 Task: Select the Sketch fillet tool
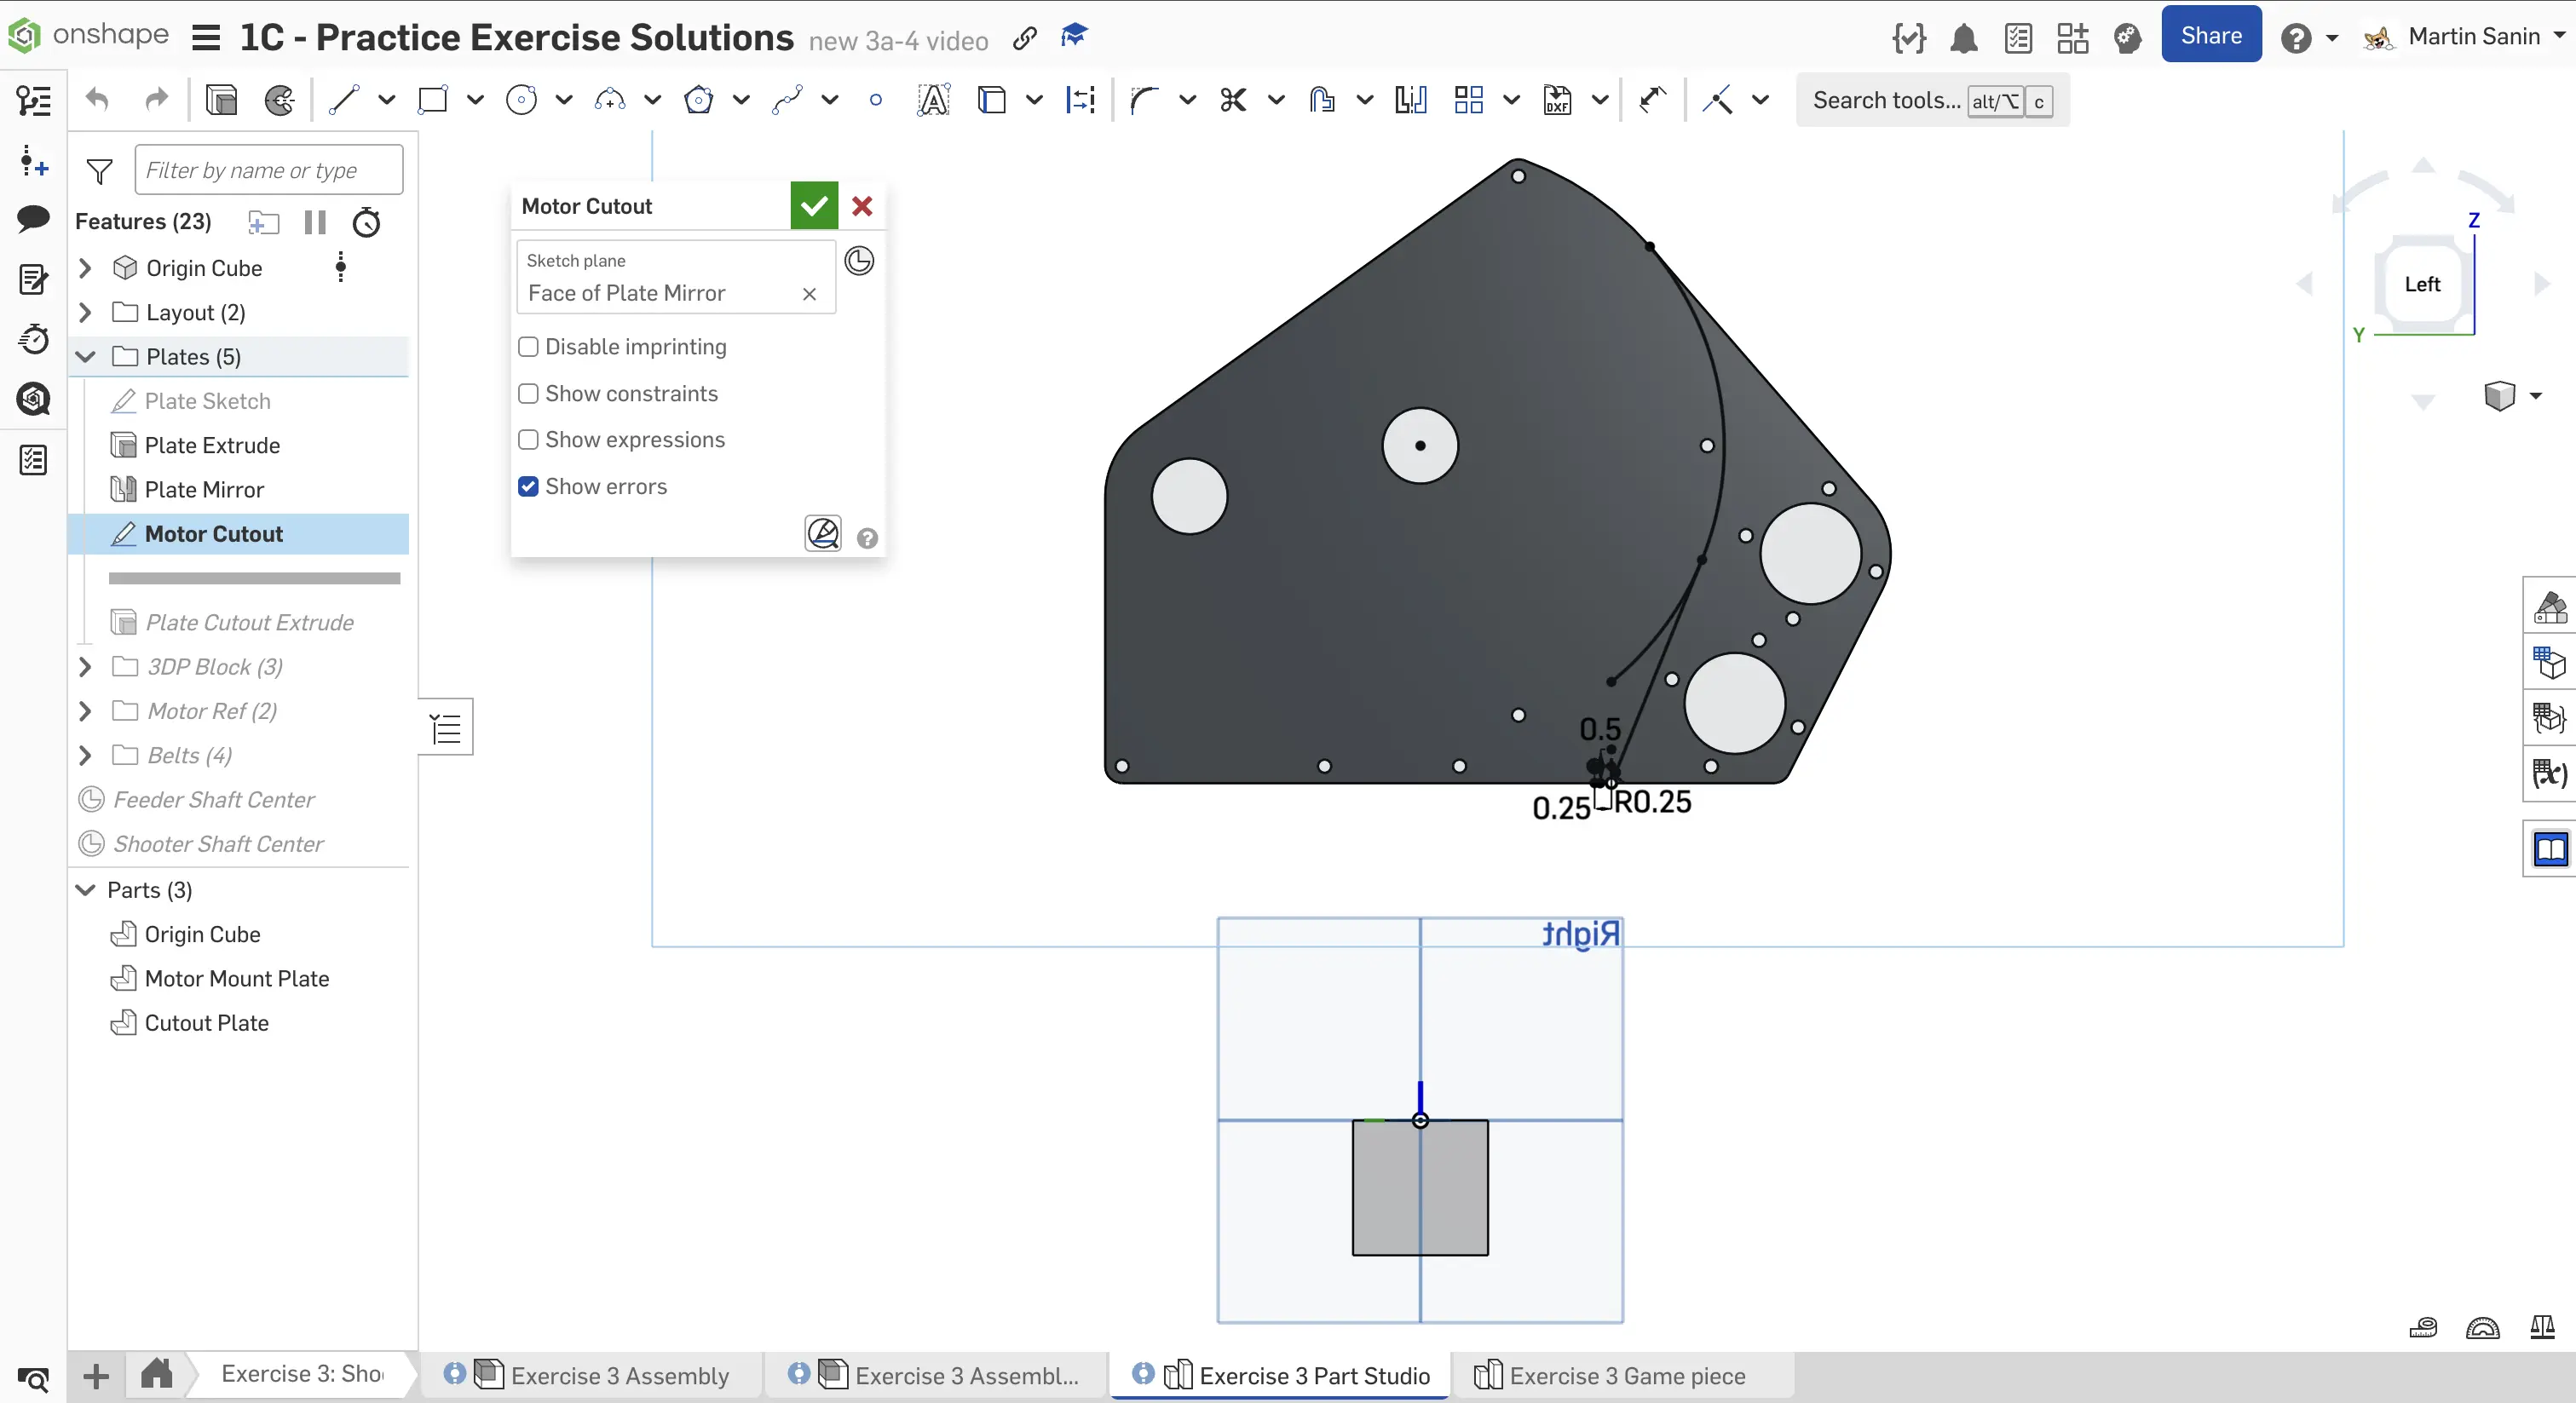[1143, 100]
